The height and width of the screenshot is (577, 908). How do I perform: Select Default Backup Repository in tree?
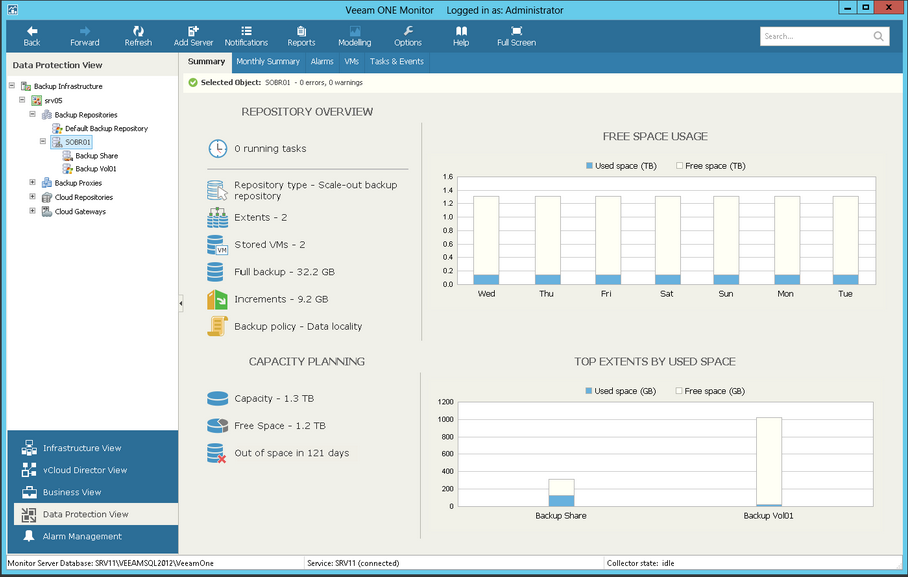click(x=106, y=129)
